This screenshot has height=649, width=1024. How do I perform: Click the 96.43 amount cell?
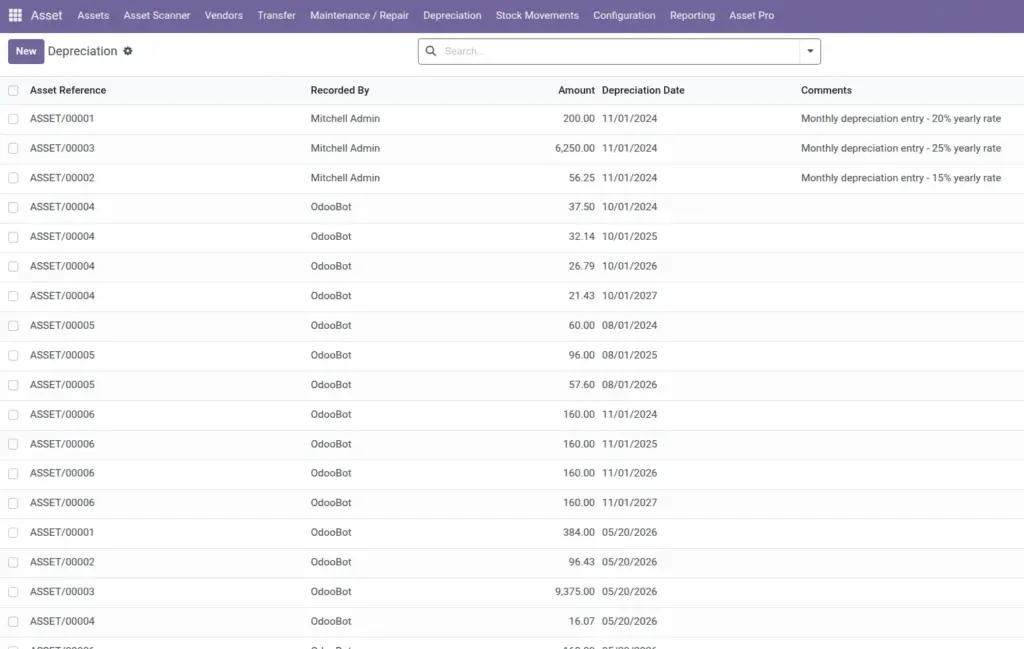(x=581, y=562)
